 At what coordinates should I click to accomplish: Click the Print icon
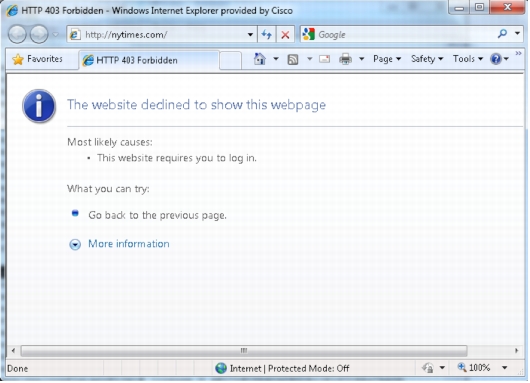click(x=345, y=59)
